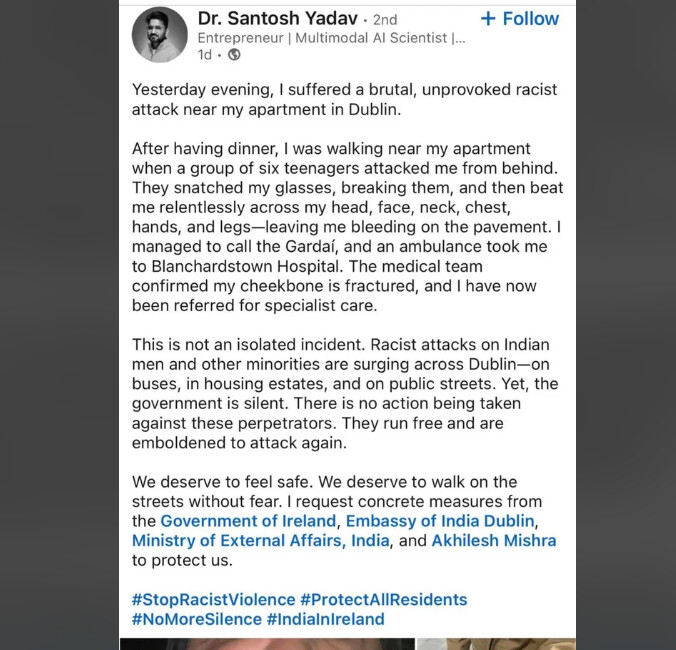The height and width of the screenshot is (650, 676).
Task: Open the Government of Ireland mention
Action: (248, 521)
